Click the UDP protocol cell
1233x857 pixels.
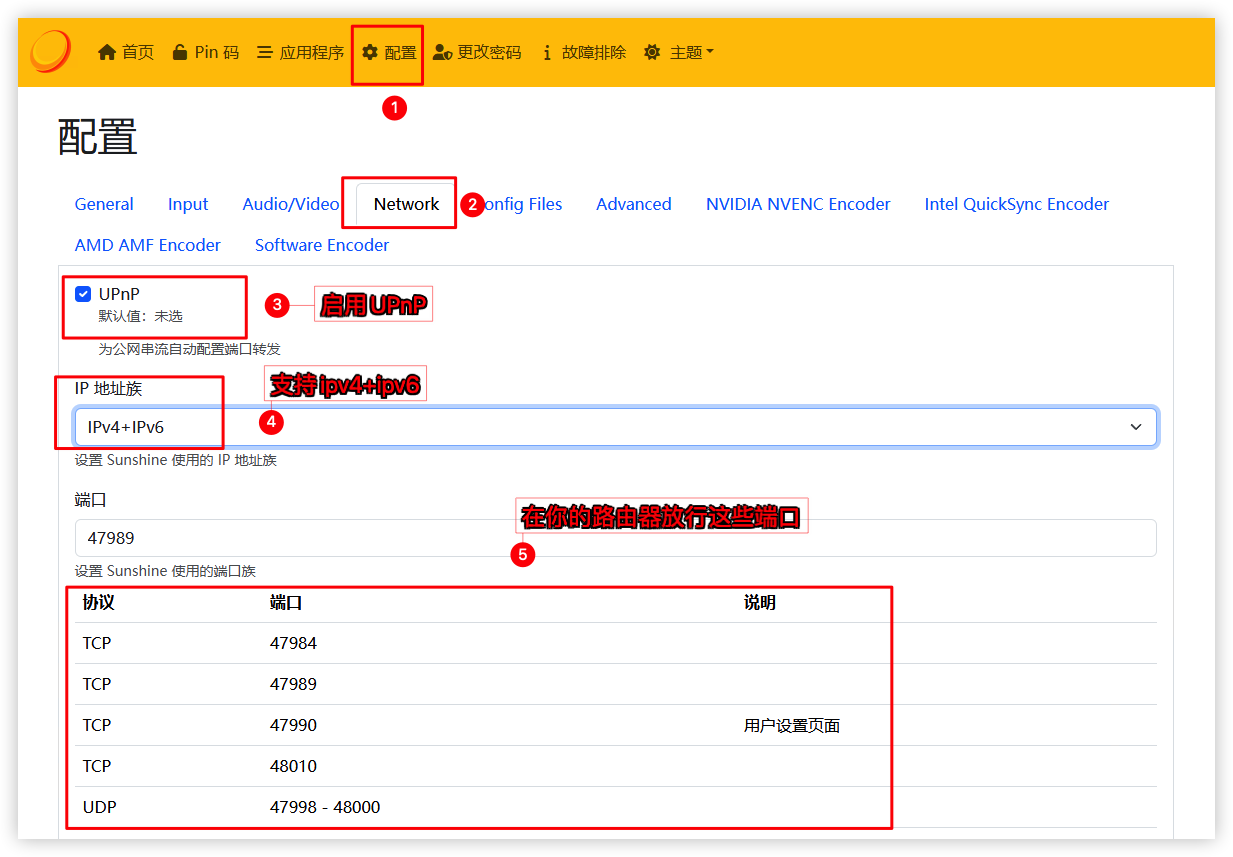pos(100,807)
